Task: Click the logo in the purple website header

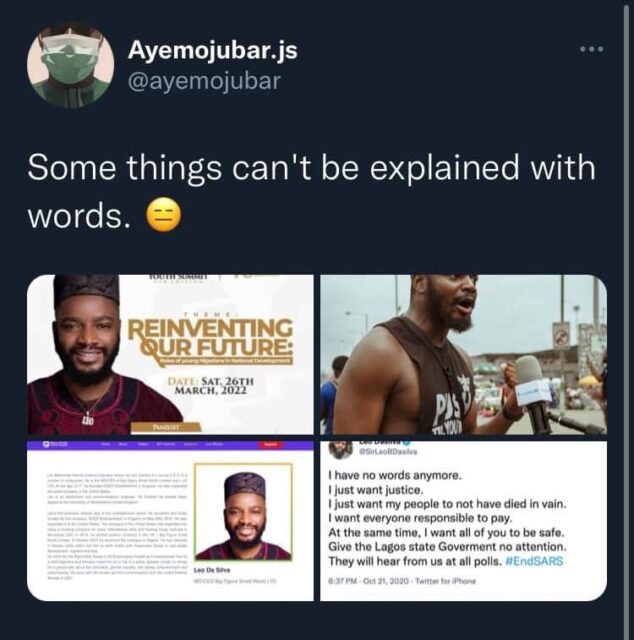Action: (56, 444)
